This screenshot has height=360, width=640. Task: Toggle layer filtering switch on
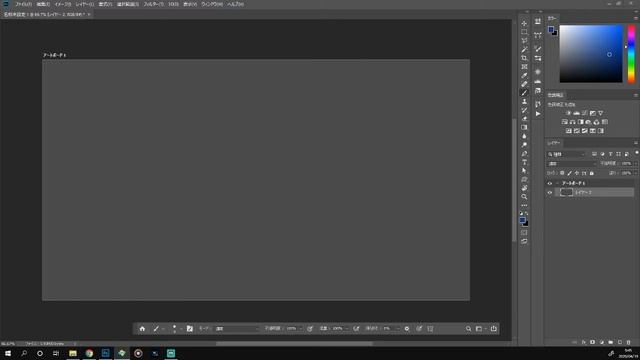637,153
